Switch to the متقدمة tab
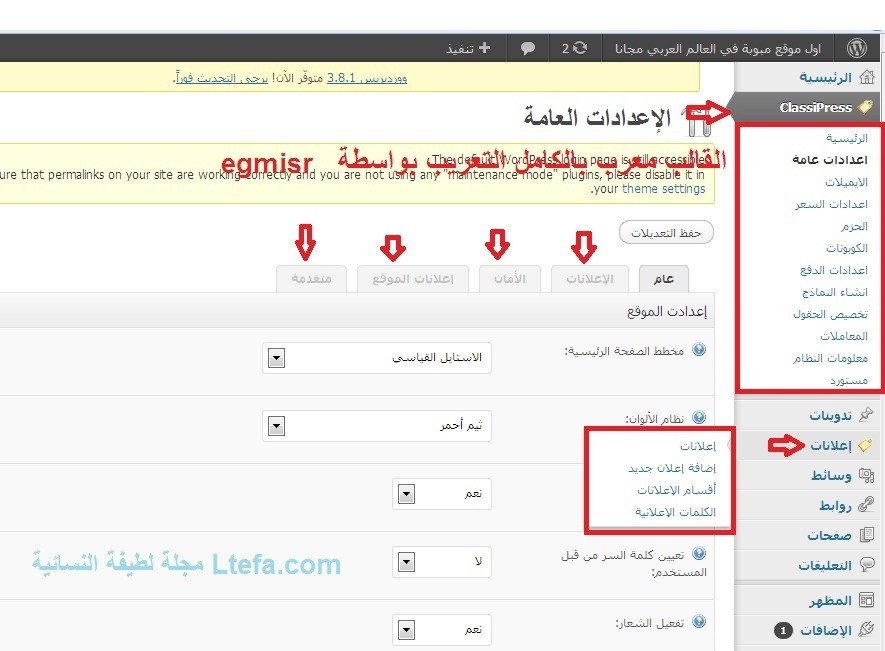The image size is (885, 651). (x=311, y=279)
